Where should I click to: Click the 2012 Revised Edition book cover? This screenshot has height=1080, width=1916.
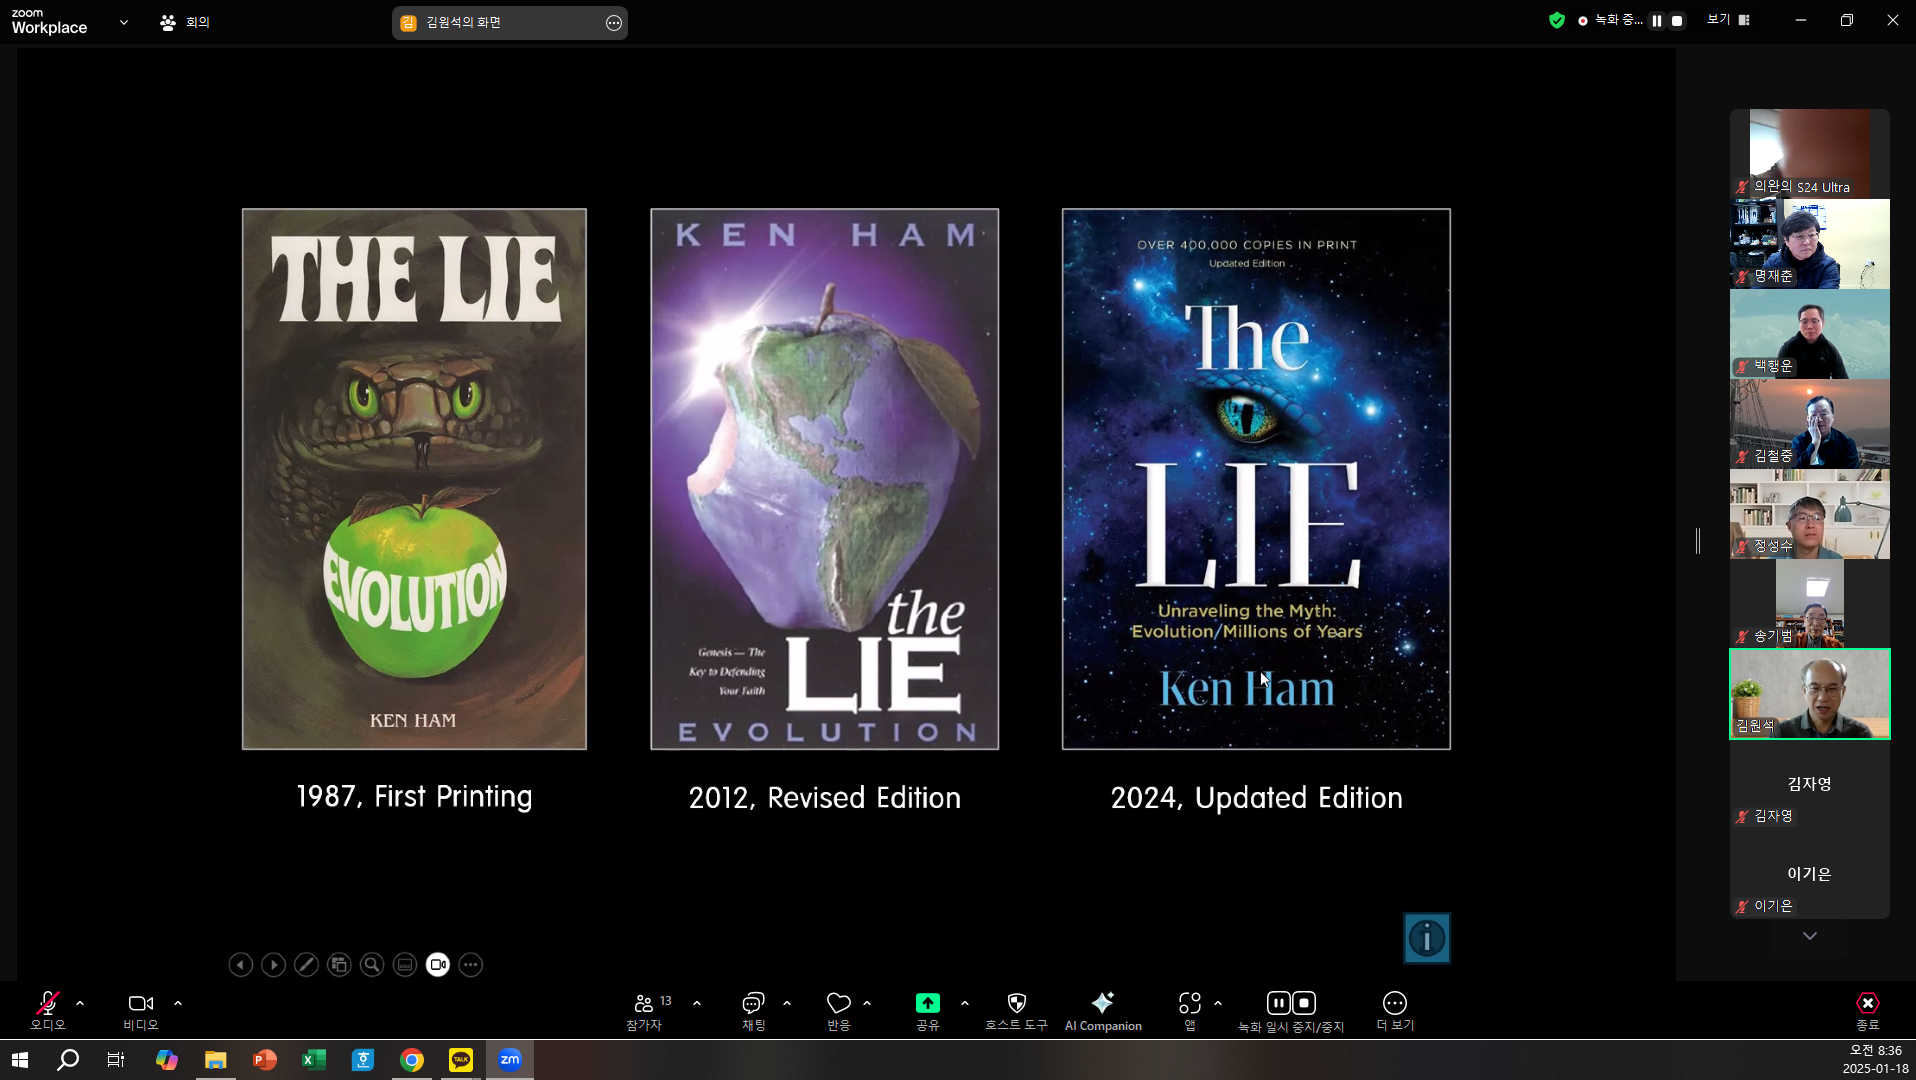pyautogui.click(x=825, y=479)
